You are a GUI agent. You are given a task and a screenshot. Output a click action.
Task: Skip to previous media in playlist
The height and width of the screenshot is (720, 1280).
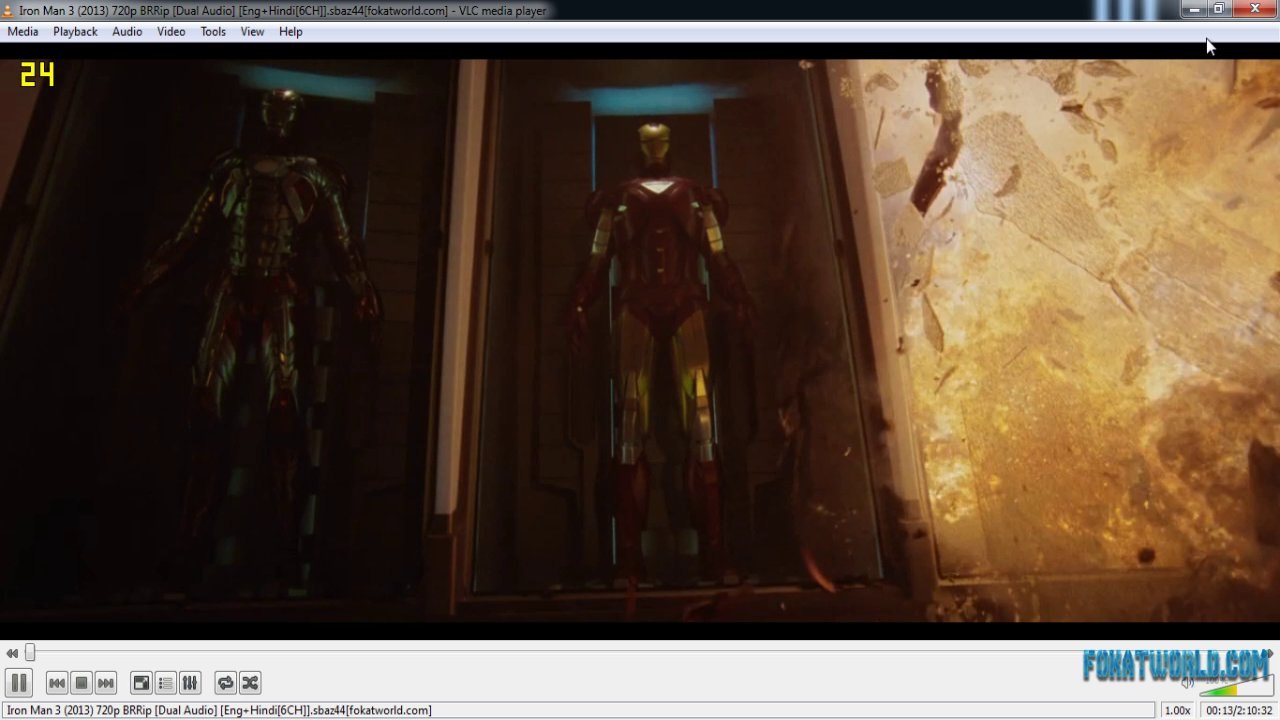57,683
